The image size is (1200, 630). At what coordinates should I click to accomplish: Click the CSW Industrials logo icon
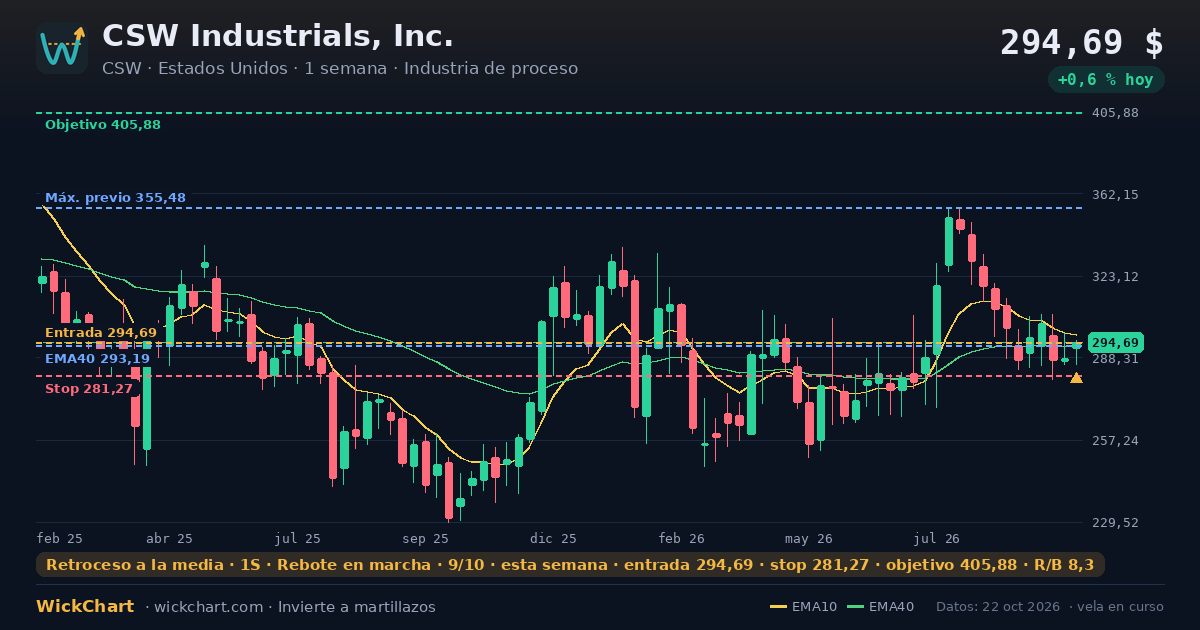(x=62, y=48)
